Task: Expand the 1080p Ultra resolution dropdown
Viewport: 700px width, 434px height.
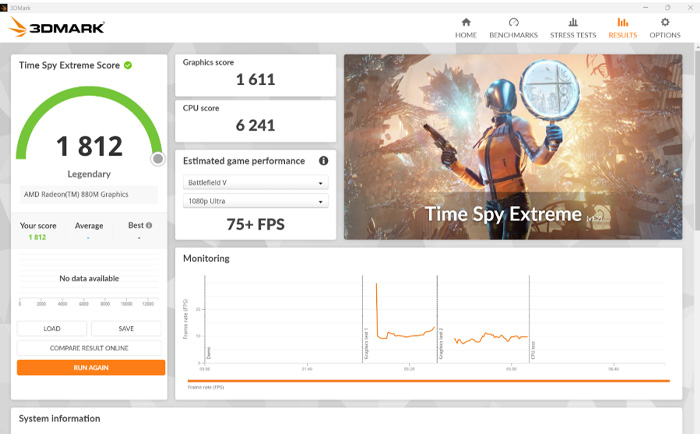Action: [256, 202]
